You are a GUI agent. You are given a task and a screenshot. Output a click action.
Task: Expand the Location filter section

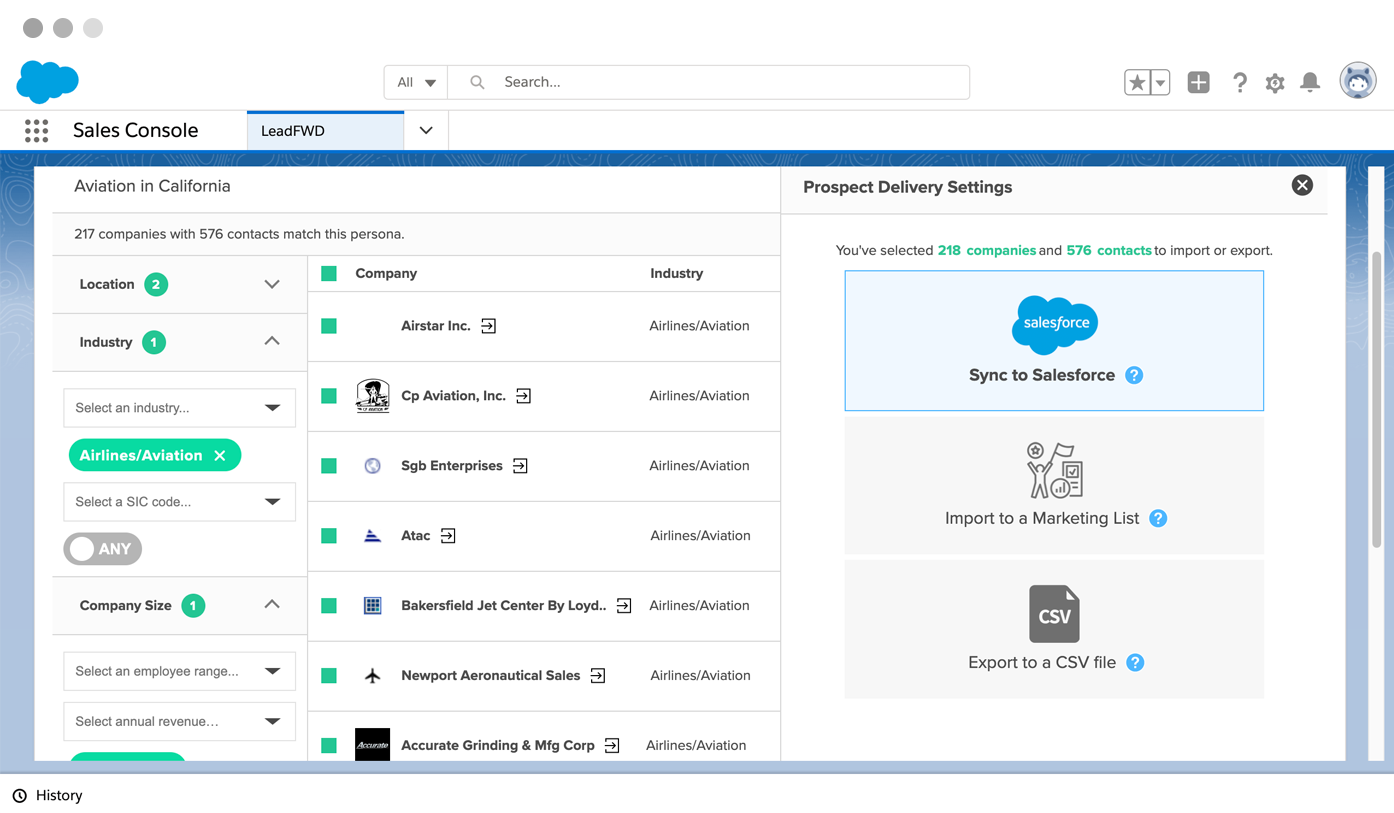point(272,284)
